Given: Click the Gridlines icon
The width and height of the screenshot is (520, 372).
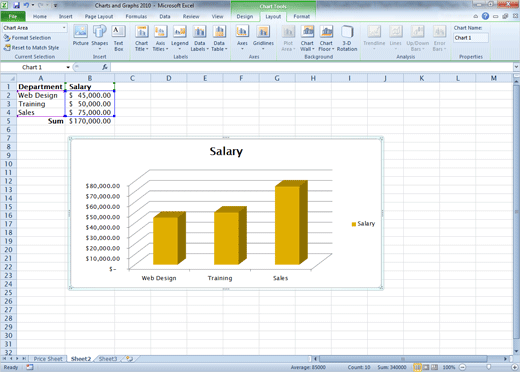Looking at the screenshot, I should coord(263,38).
